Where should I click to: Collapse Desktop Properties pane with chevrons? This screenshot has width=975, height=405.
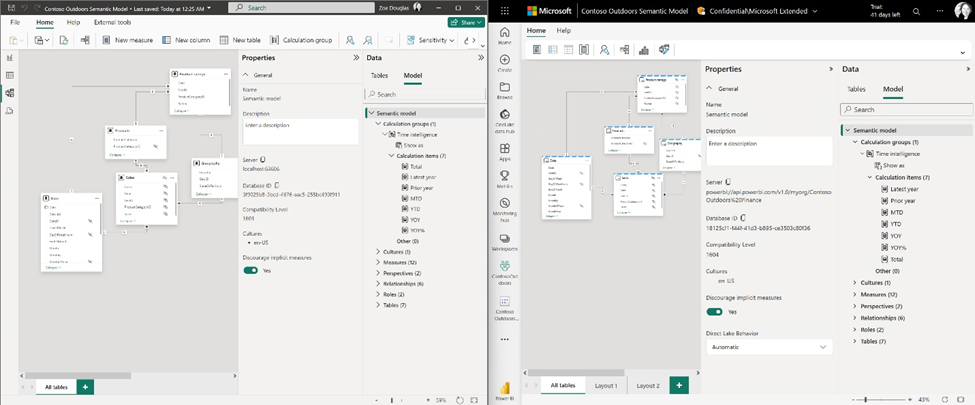point(356,57)
